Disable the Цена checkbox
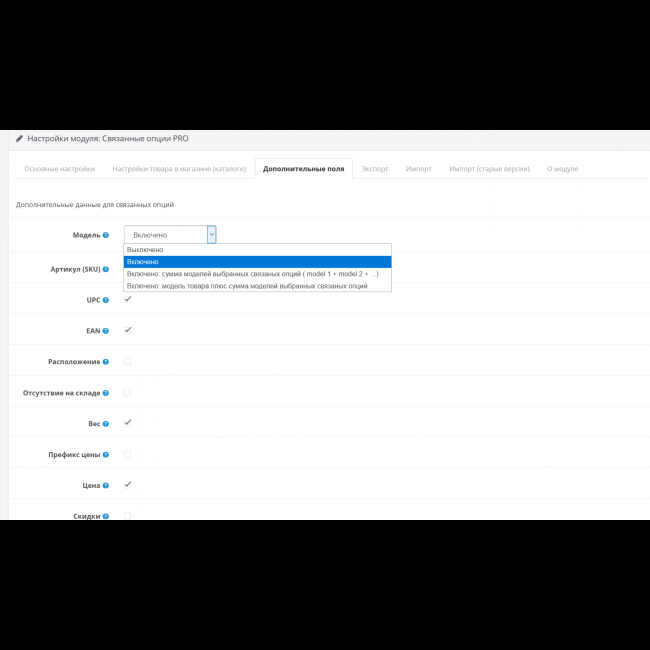 click(x=127, y=484)
